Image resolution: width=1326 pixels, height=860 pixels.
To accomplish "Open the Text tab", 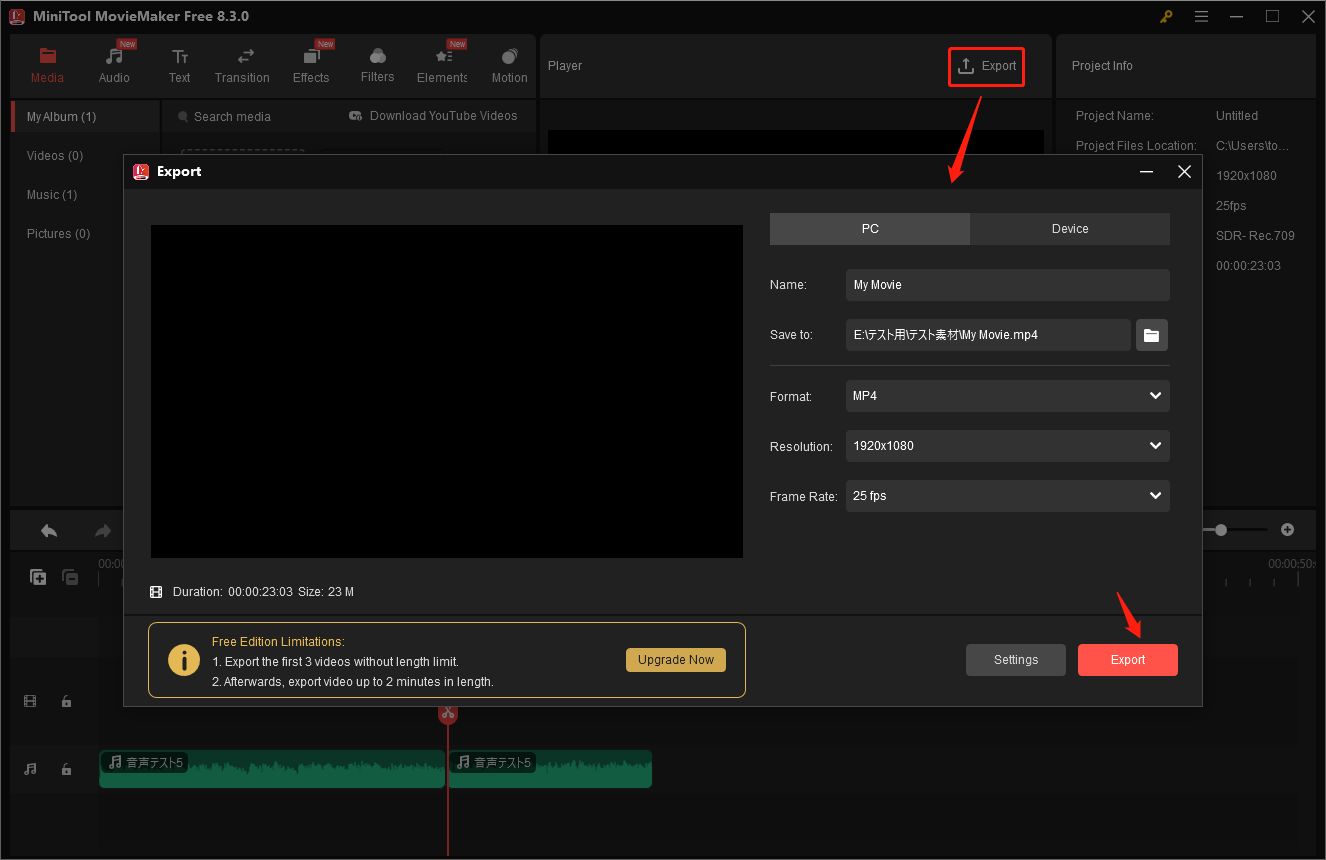I will coord(180,65).
